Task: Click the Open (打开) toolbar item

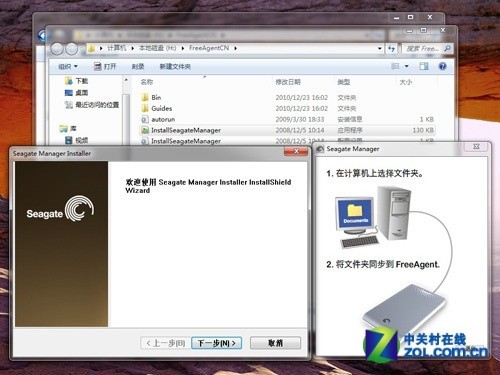Action: [105, 67]
